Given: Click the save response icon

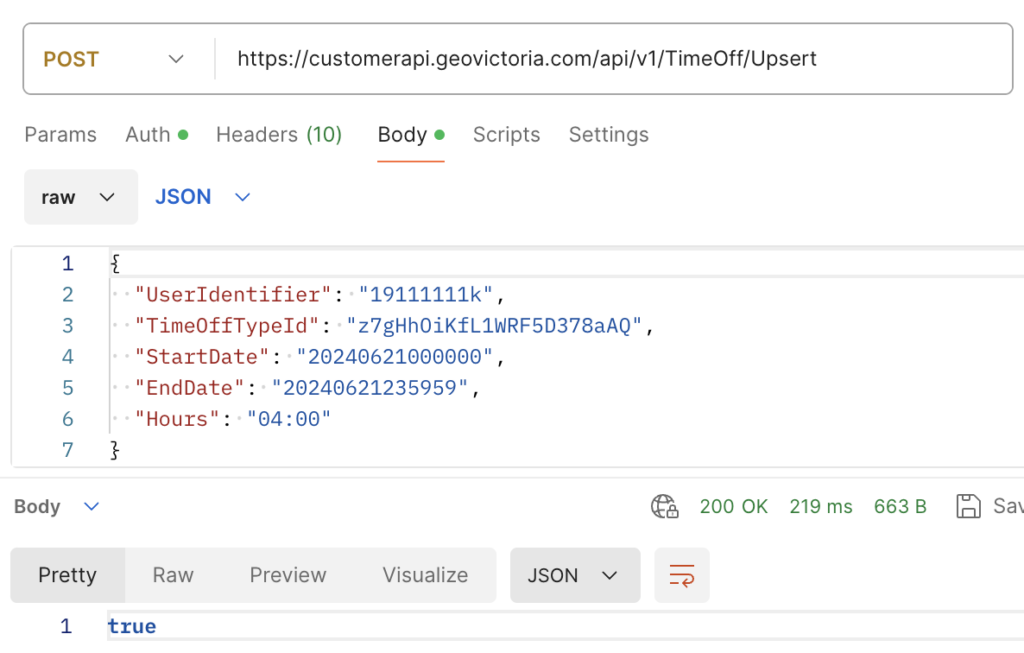Looking at the screenshot, I should pyautogui.click(x=968, y=507).
